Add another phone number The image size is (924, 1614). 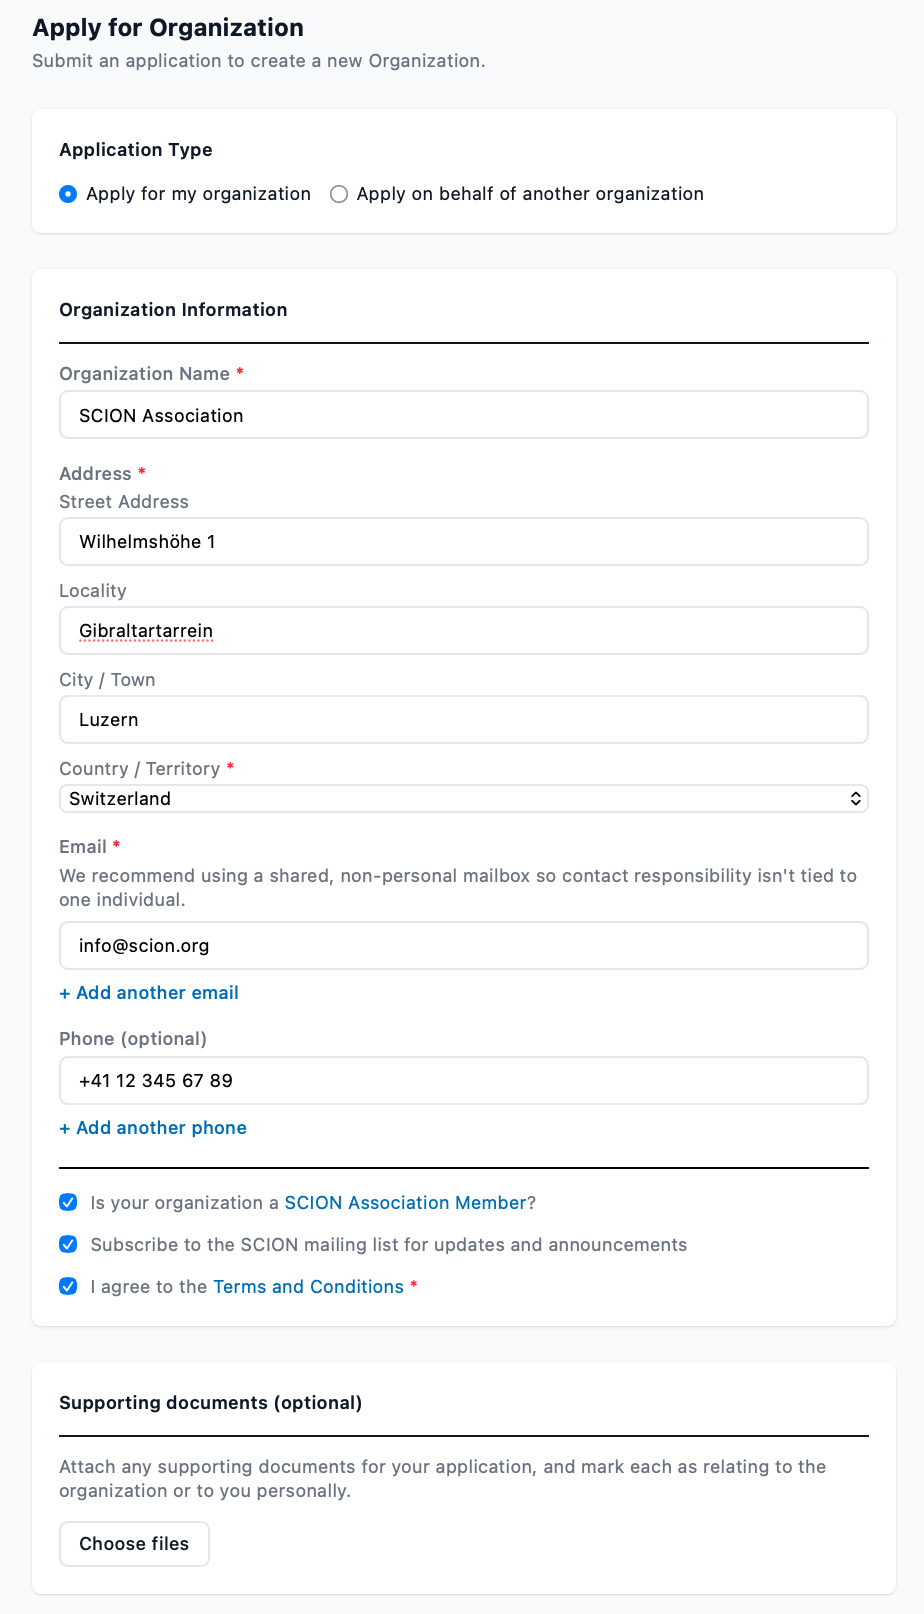tap(153, 1128)
